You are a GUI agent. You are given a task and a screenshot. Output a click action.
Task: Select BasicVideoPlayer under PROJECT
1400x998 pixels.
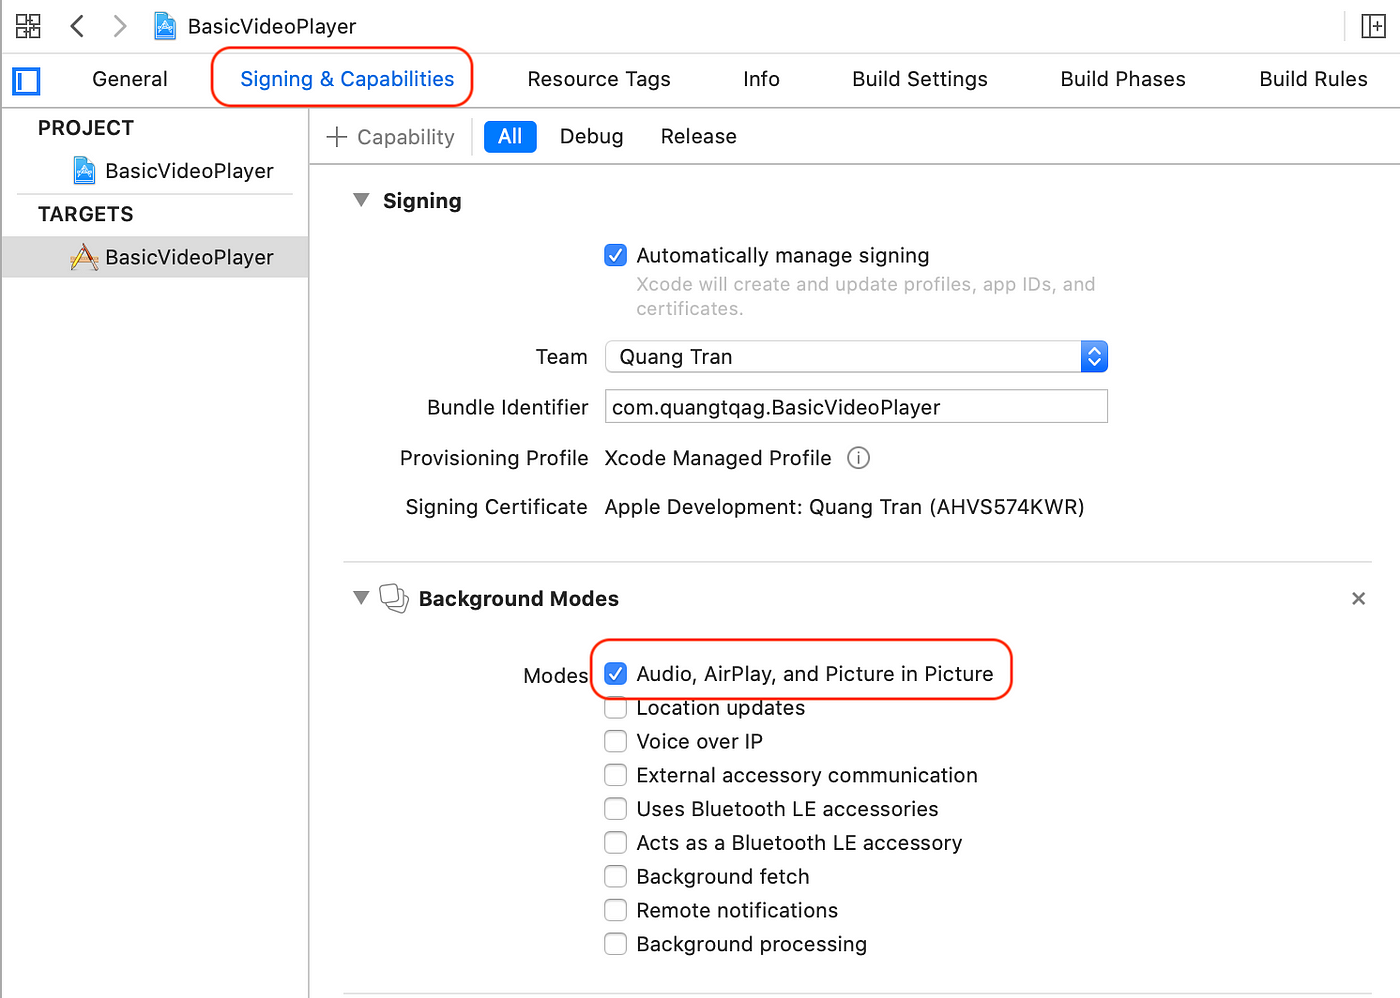[173, 171]
